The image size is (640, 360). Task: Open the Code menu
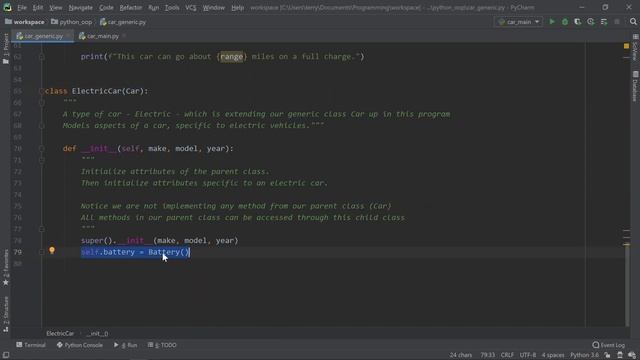pos(106,7)
